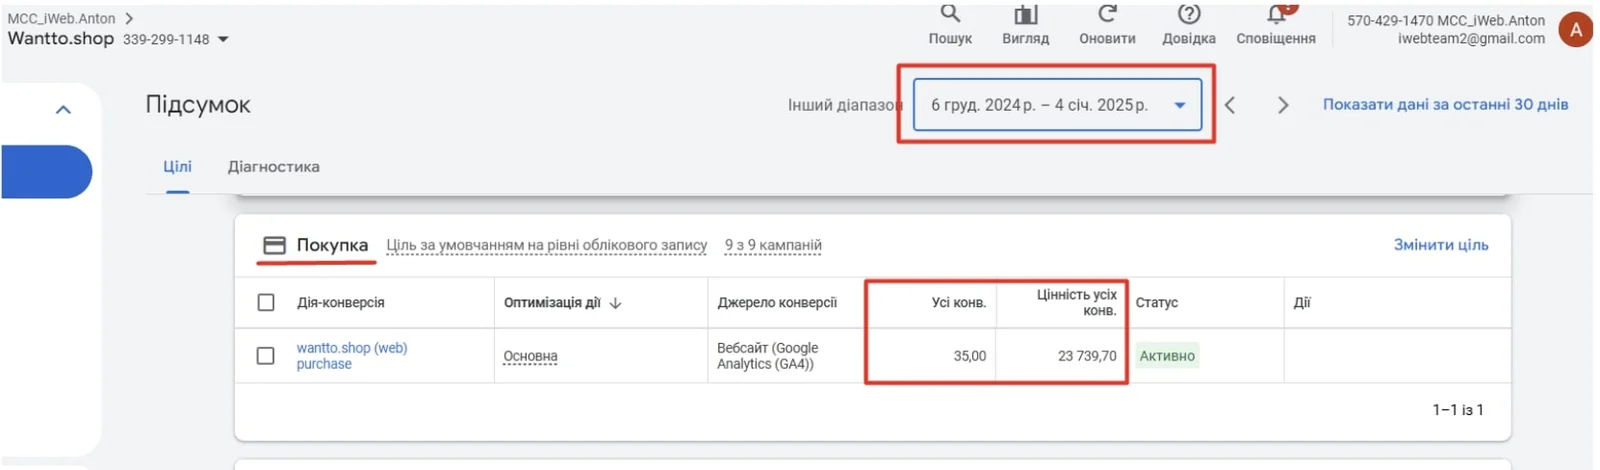Click the Усі конв. column header
This screenshot has height=470, width=1600.
[x=959, y=303]
